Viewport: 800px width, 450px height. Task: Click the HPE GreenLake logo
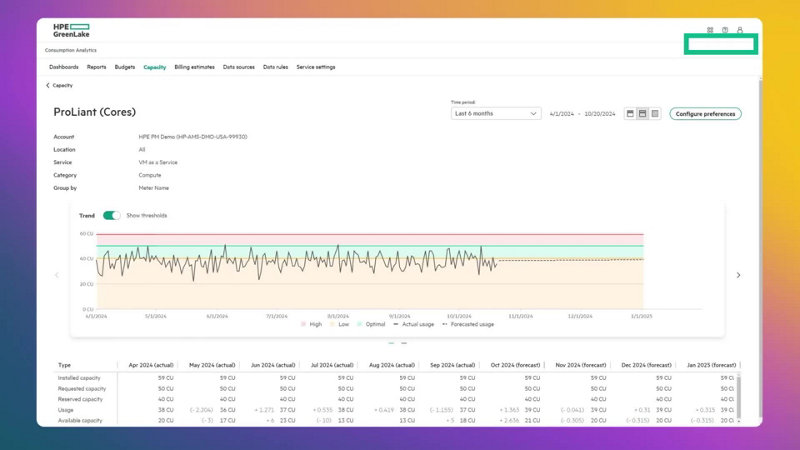(71, 30)
